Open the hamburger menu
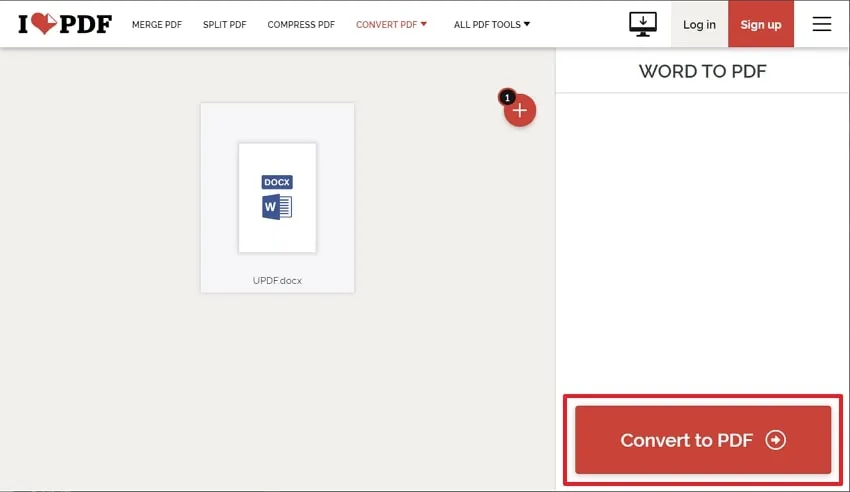Screen dimensions: 850x492 click(x=822, y=24)
